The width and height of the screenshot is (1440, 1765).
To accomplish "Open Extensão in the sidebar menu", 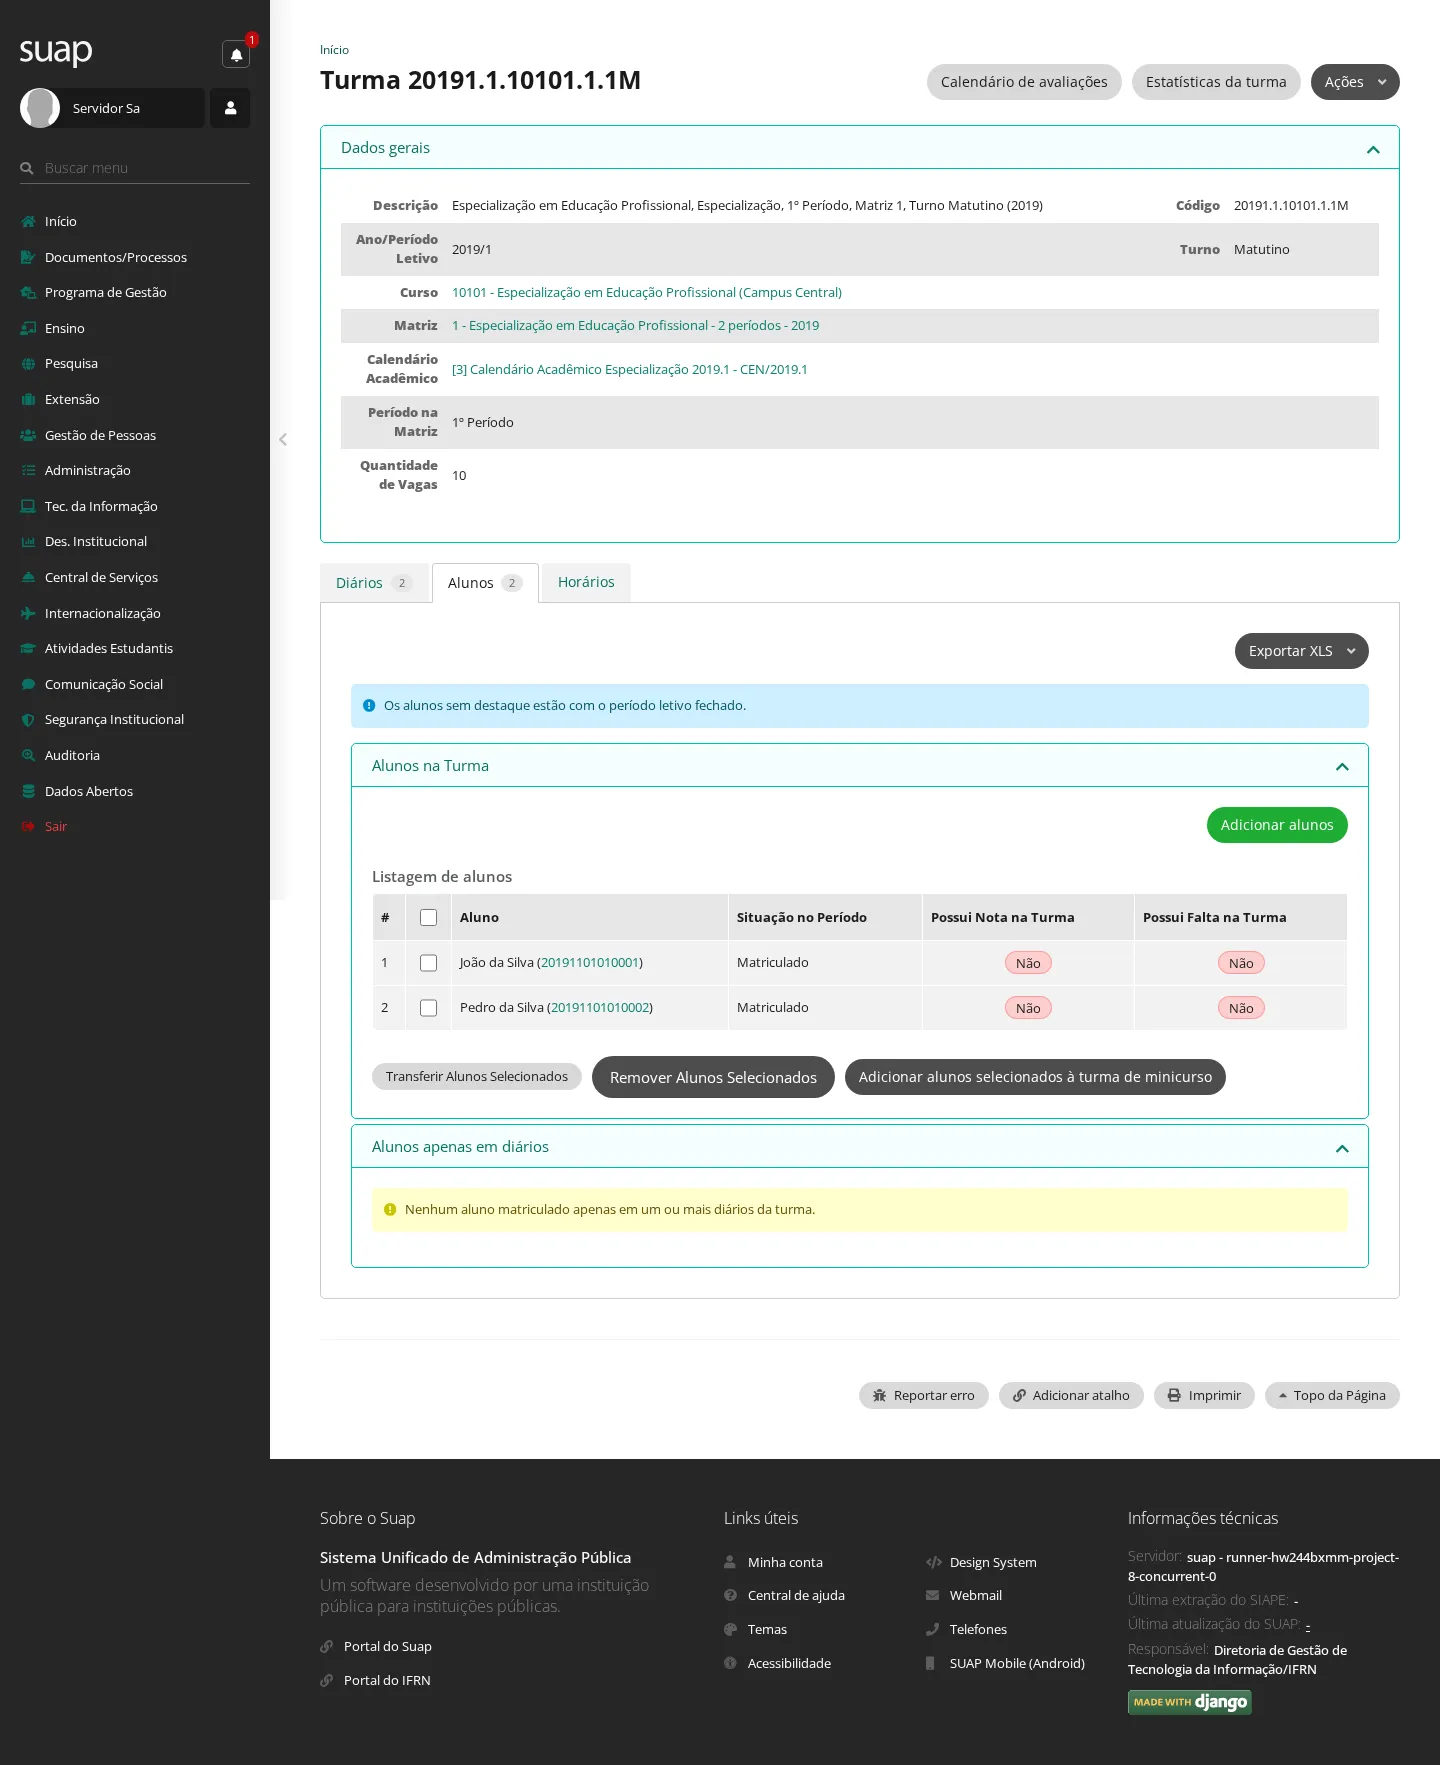I will [72, 399].
